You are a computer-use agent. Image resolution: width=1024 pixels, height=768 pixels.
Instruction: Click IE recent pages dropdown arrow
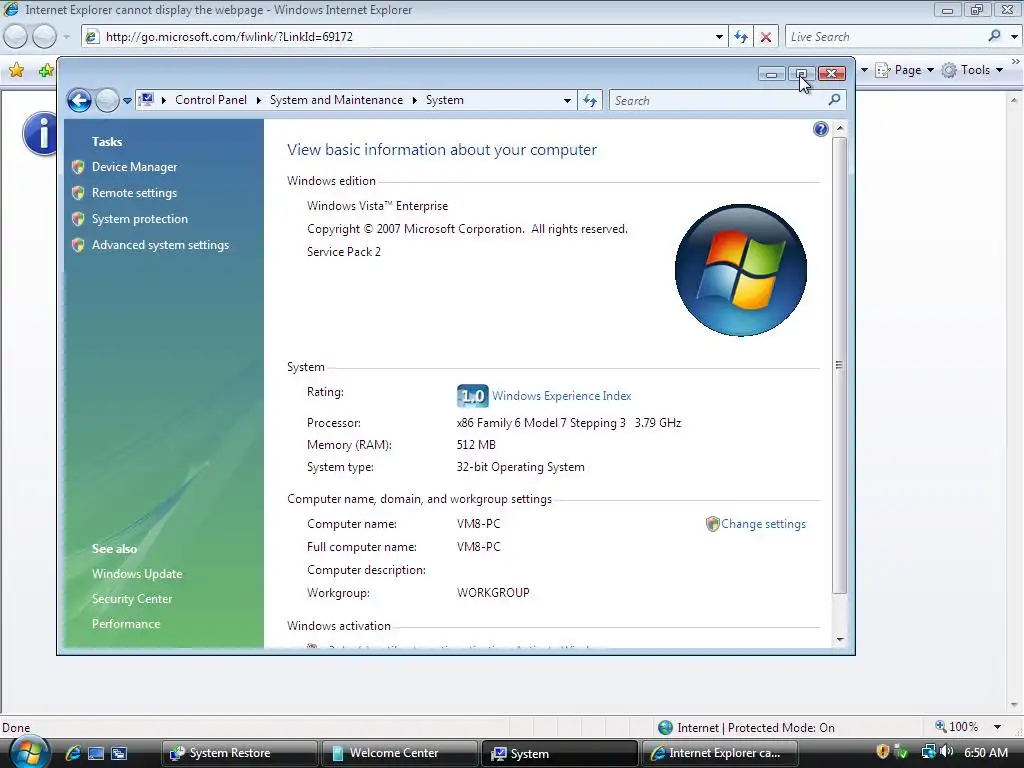66,37
